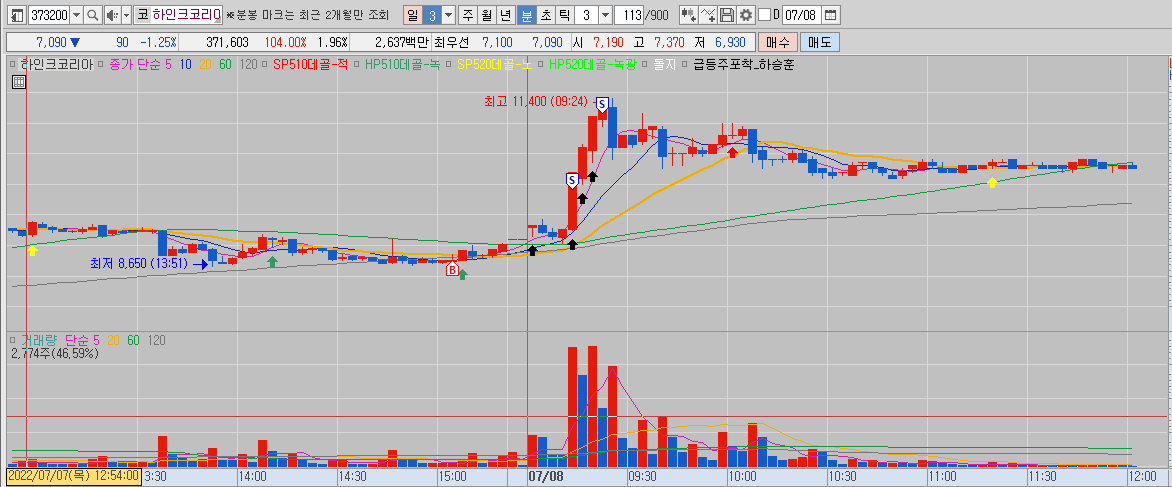Select the 초 second period toggle
The height and width of the screenshot is (487, 1172).
tap(545, 14)
